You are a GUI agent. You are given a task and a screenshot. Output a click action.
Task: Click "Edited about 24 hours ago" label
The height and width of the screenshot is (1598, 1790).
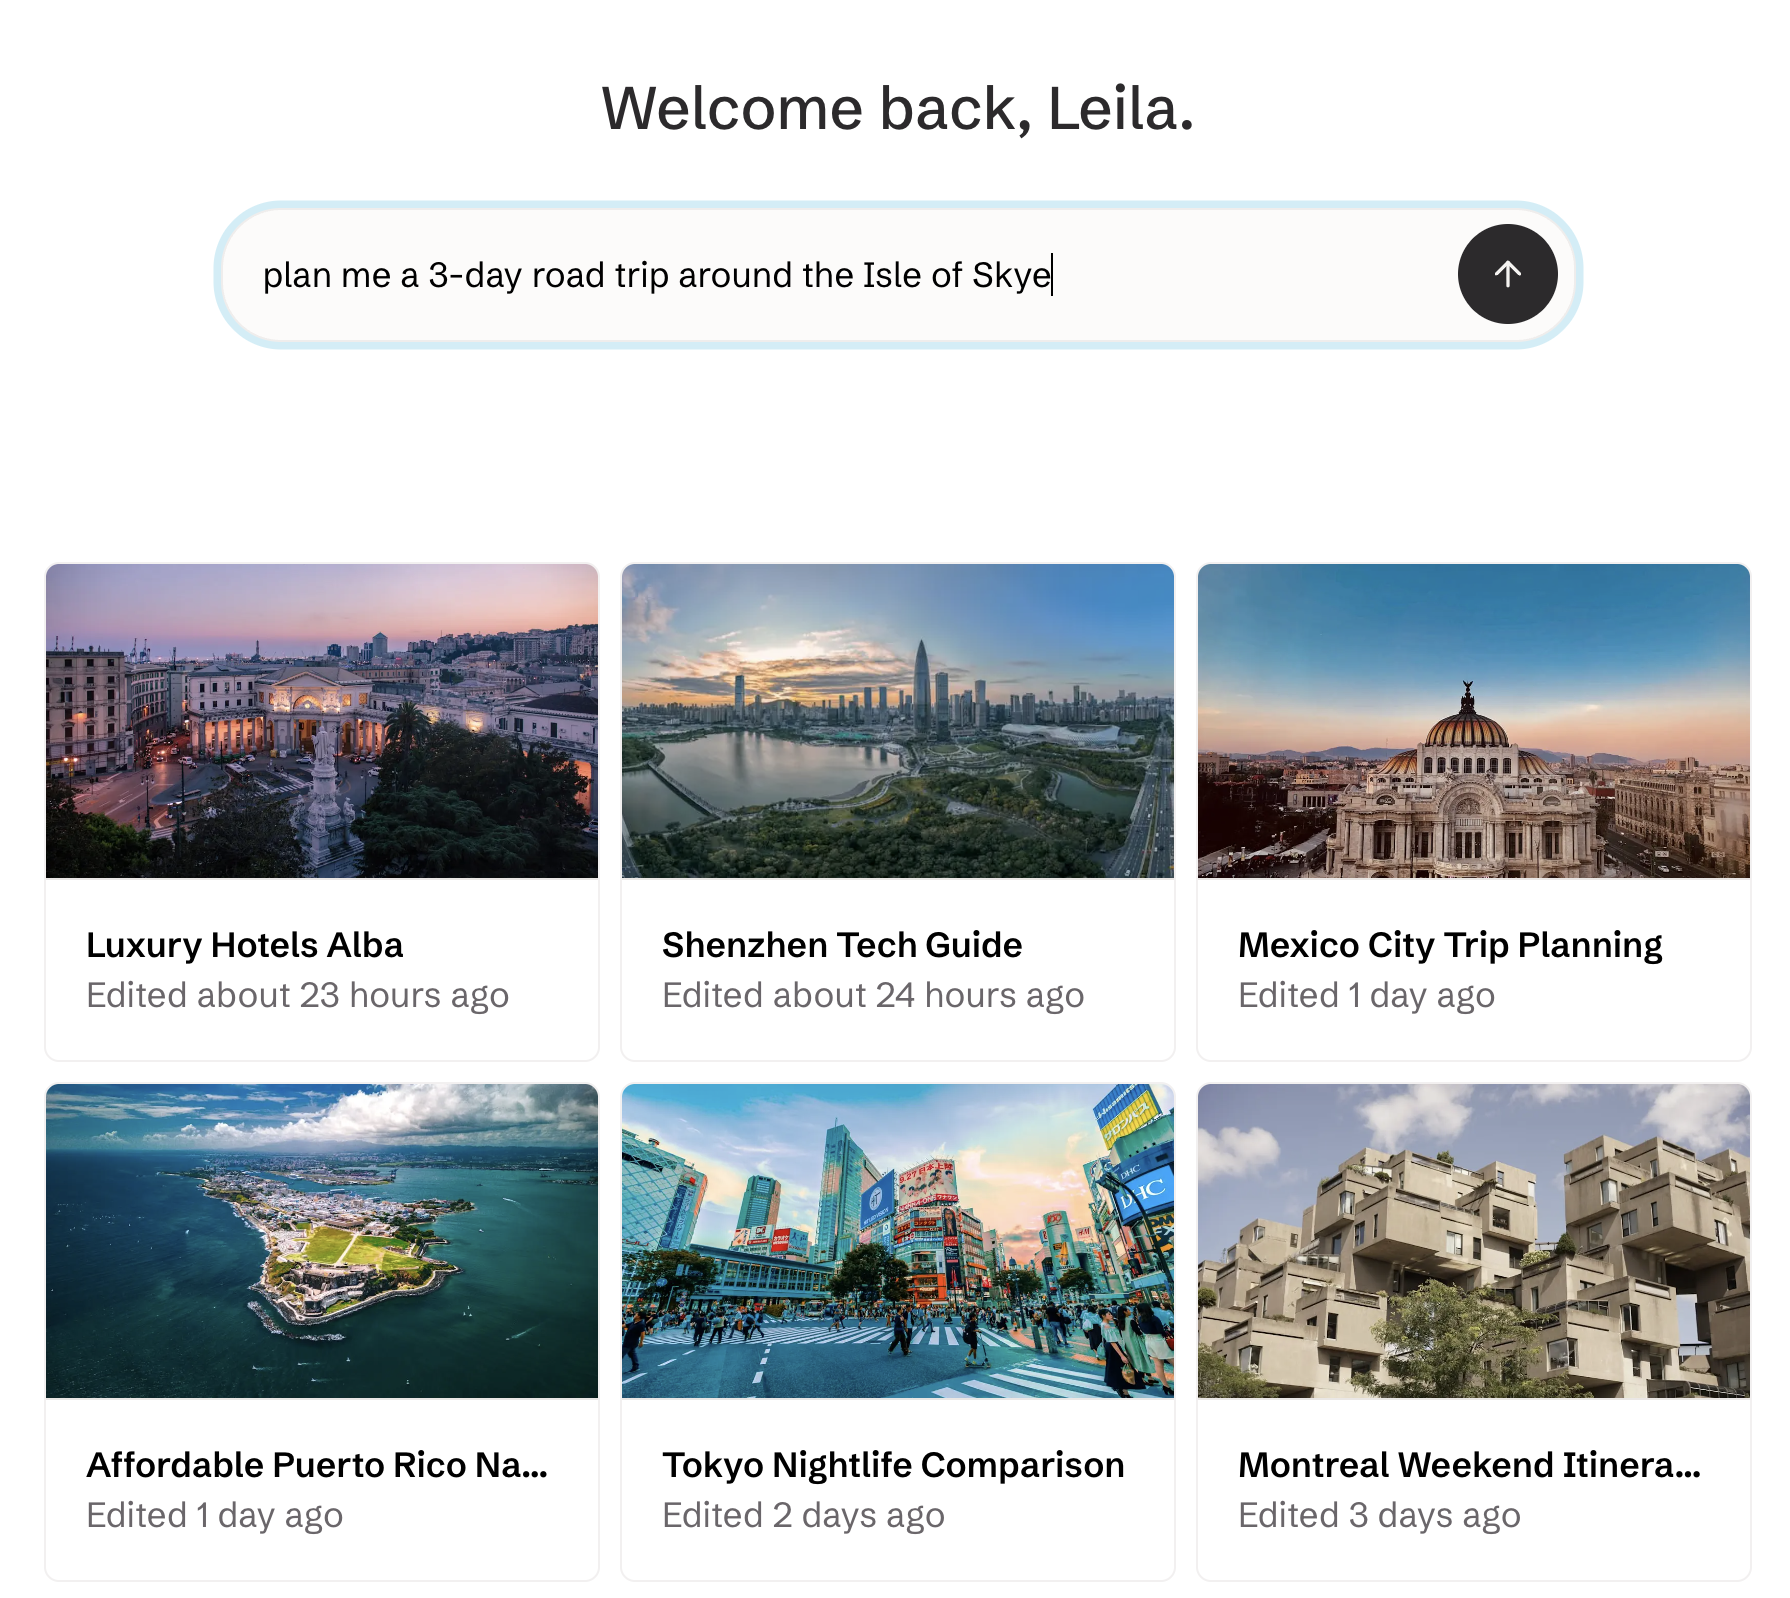[873, 995]
